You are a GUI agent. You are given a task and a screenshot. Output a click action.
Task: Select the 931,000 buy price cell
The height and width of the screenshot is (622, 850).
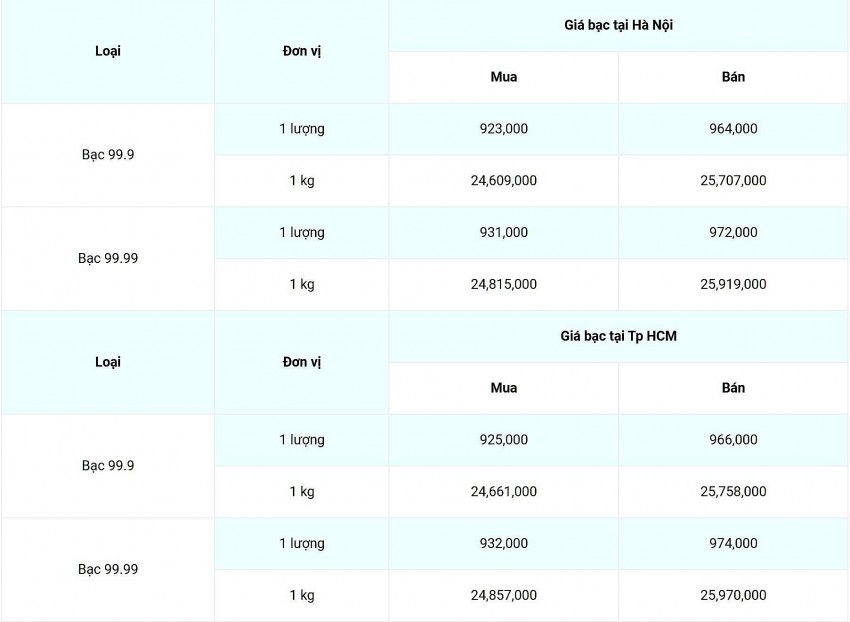pos(504,232)
